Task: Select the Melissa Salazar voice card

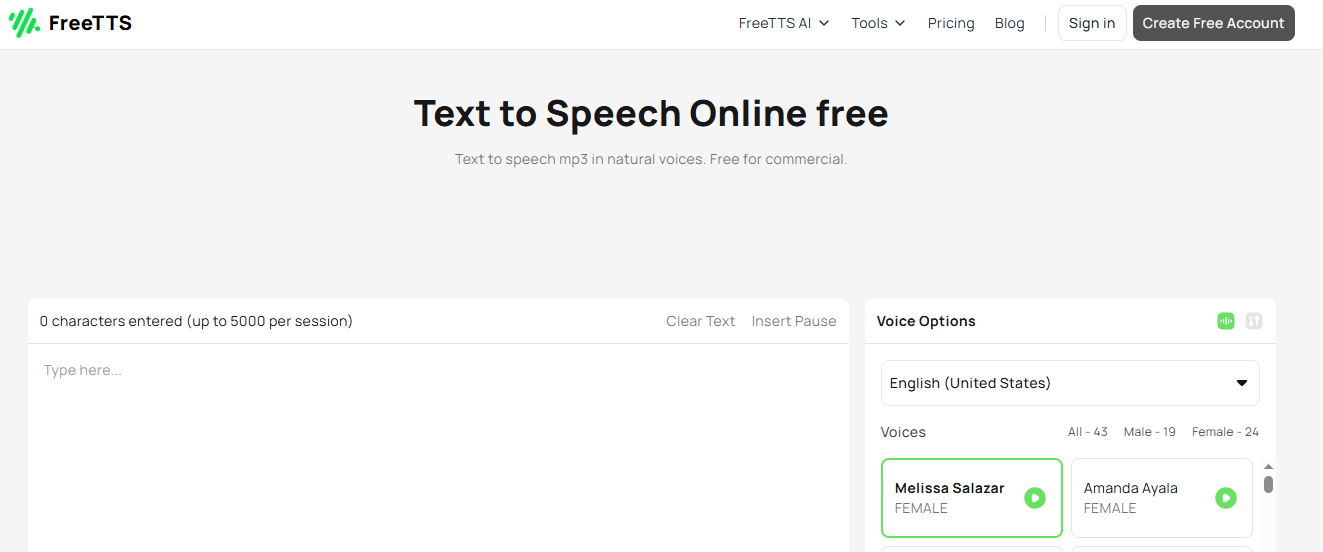Action: [x=972, y=498]
